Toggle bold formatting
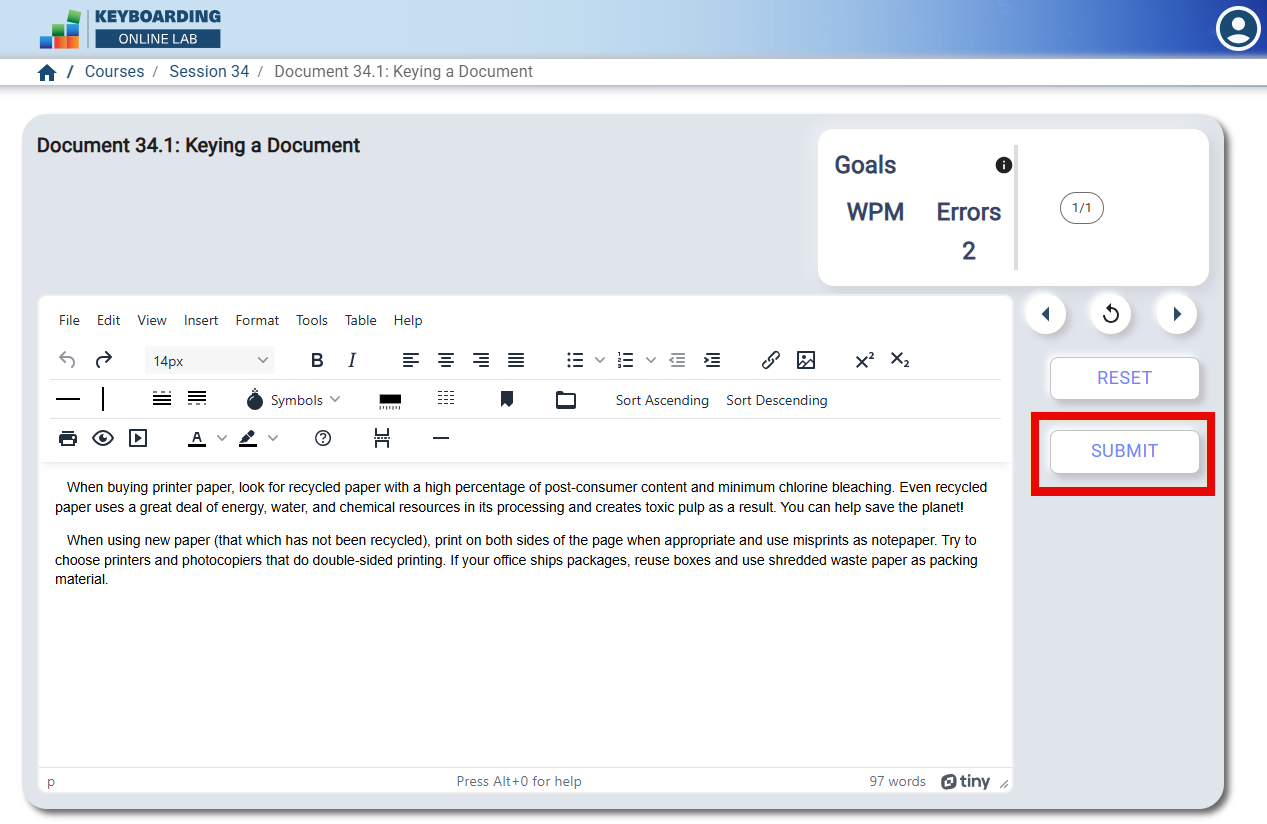 pos(317,360)
